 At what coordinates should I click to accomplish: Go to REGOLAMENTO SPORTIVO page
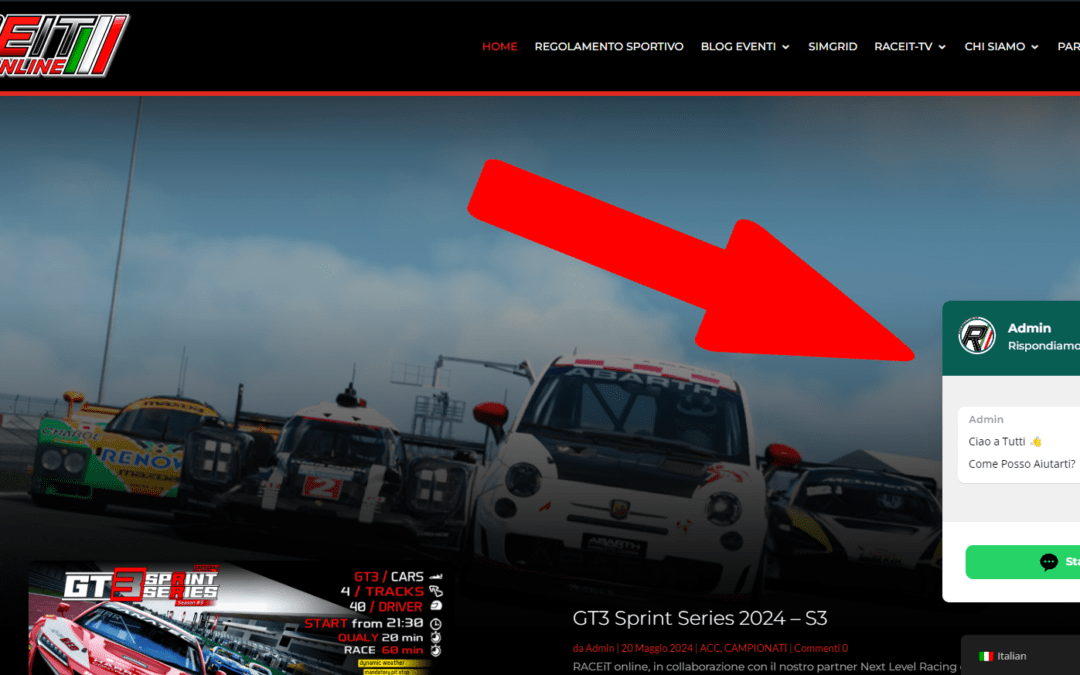(609, 46)
